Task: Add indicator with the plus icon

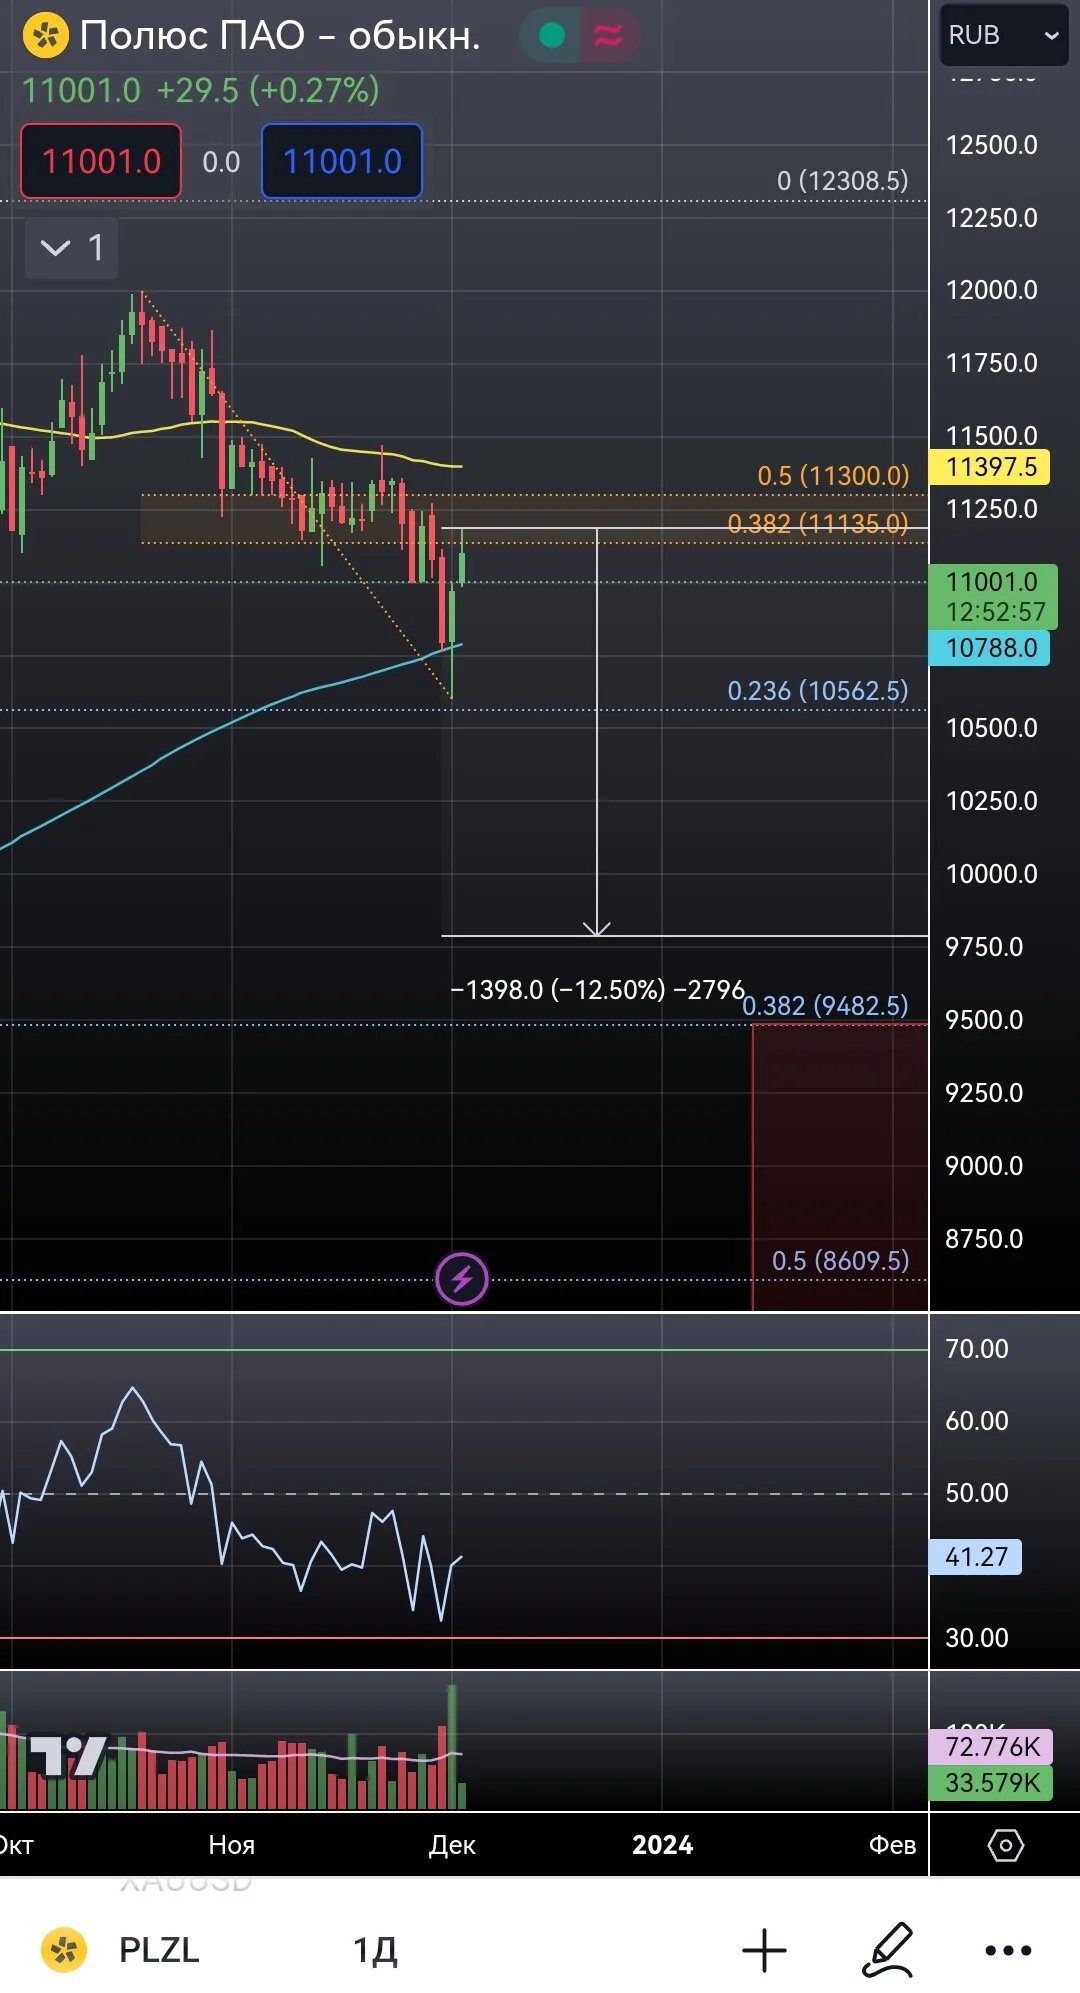Action: (x=765, y=1949)
